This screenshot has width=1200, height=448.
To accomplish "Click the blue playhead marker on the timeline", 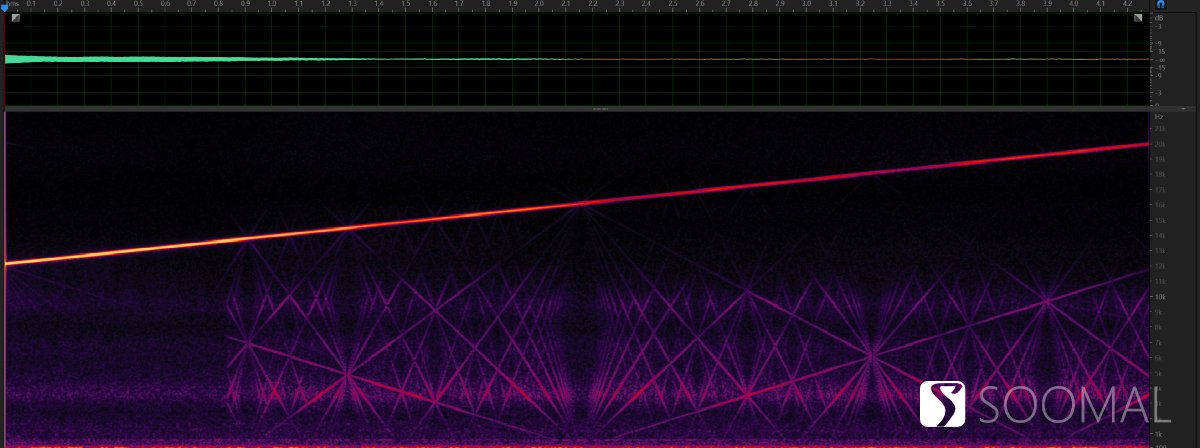I will [5, 6].
